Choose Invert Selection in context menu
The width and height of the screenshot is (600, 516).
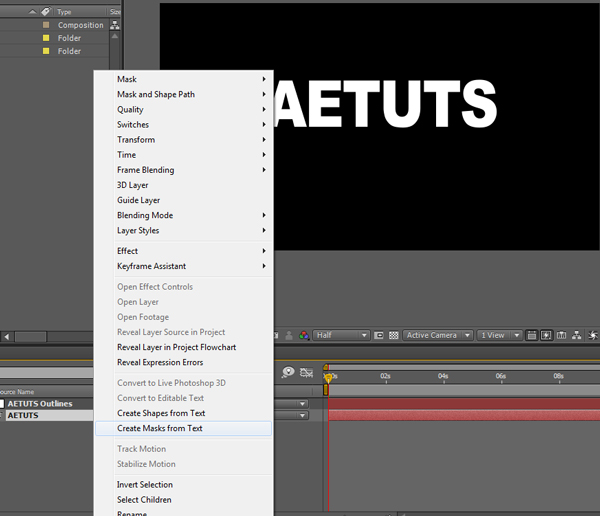click(184, 485)
